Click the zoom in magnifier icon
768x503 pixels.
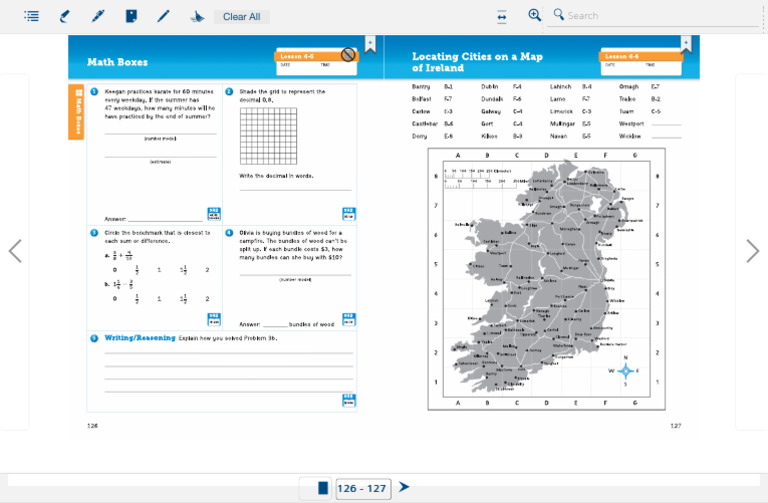[535, 15]
